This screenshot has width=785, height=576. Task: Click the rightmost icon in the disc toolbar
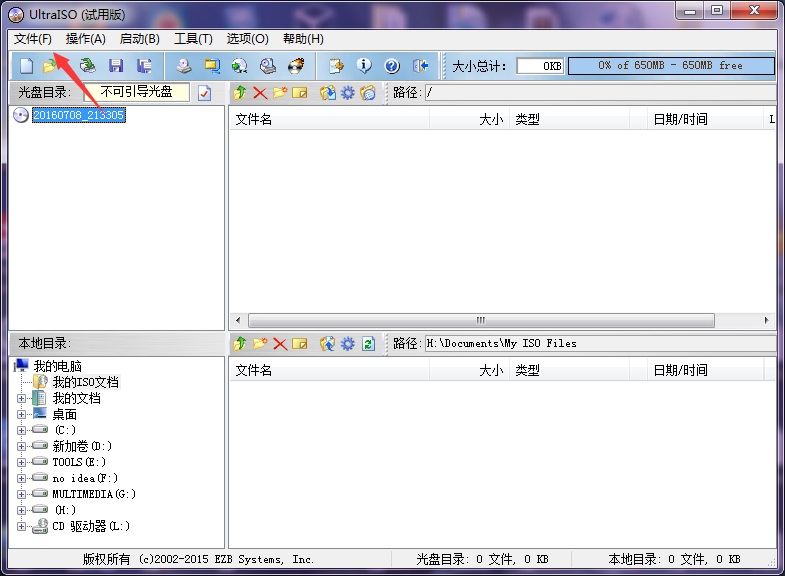coord(368,93)
